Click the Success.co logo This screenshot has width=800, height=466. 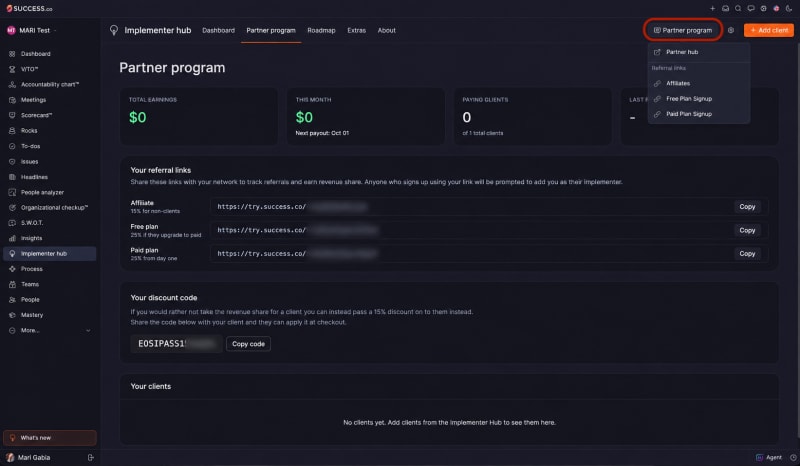coord(29,9)
